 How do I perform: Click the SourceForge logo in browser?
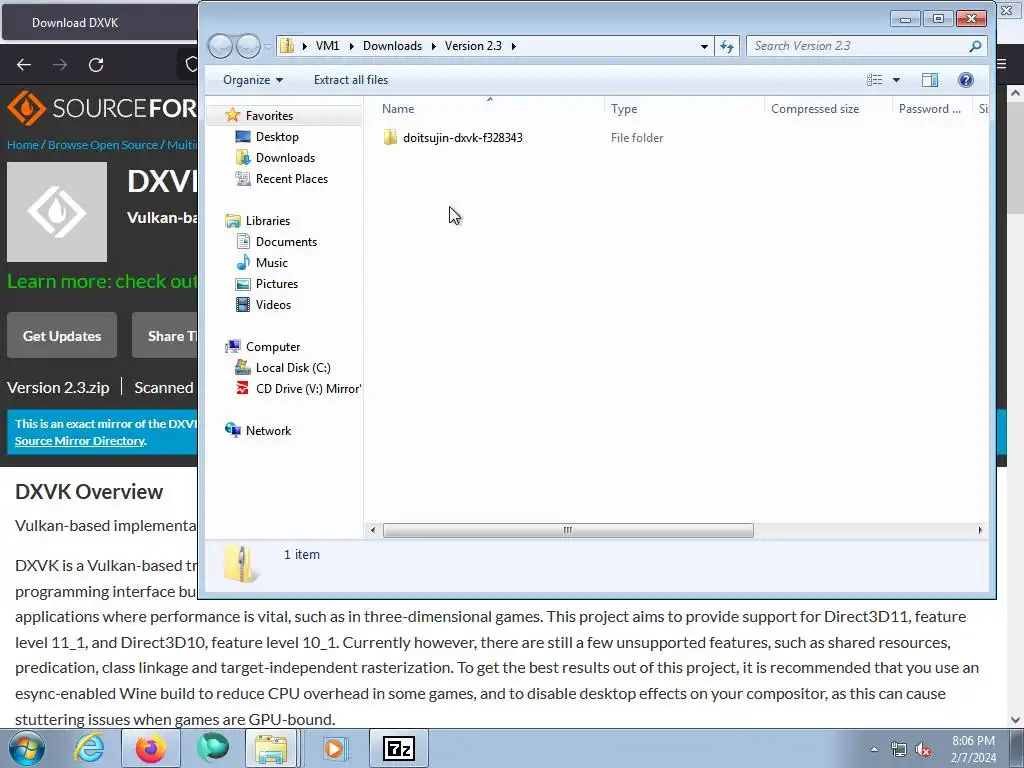coord(101,108)
